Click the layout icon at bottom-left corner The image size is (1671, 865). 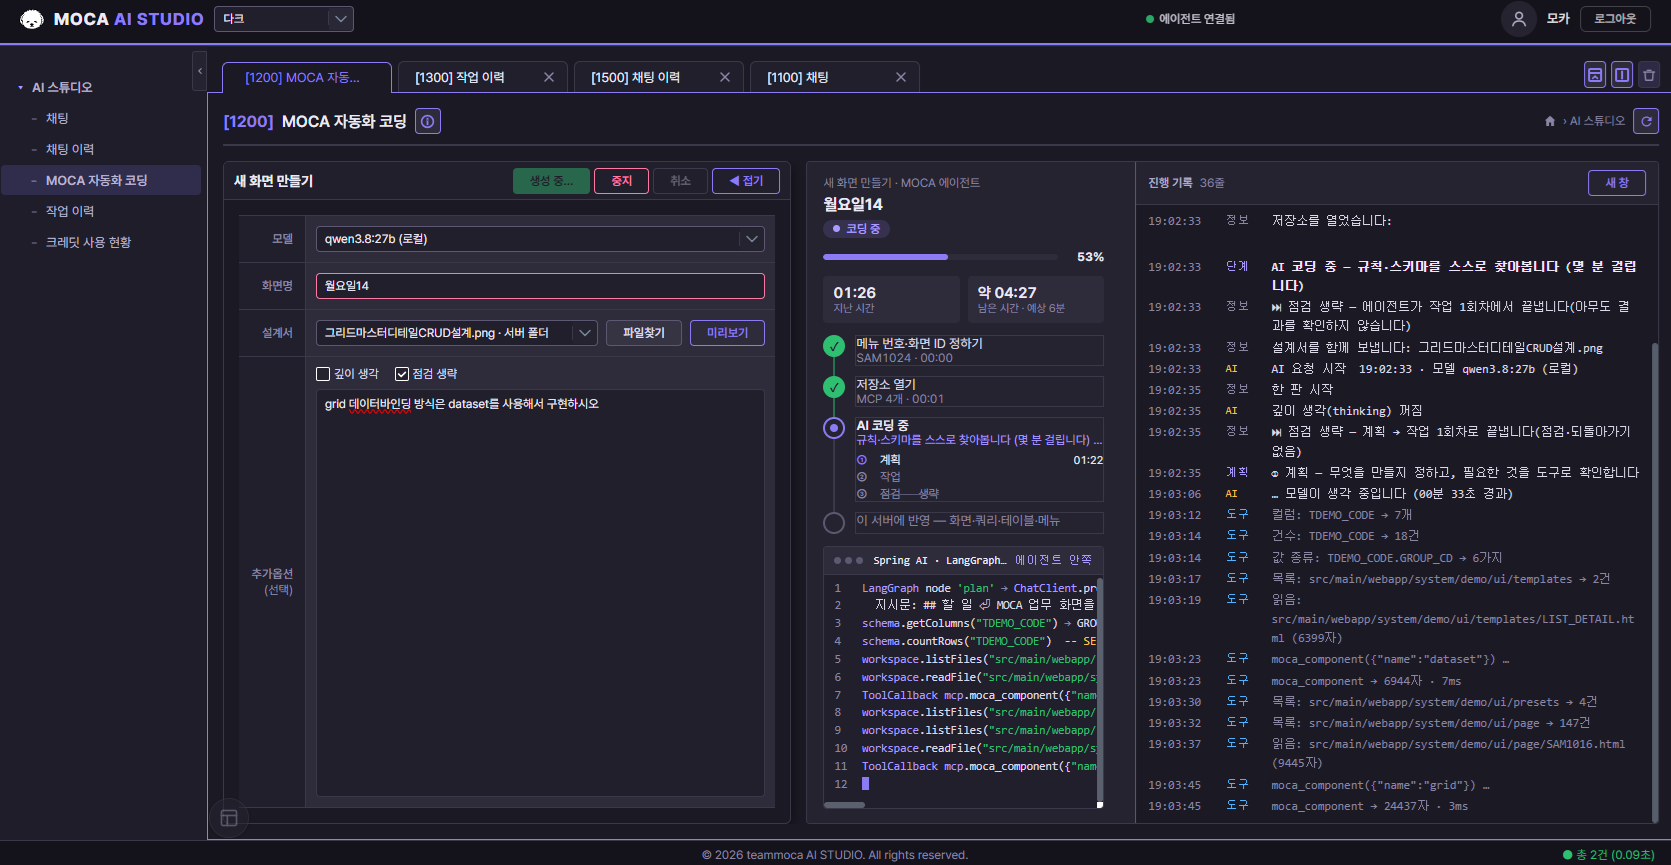(x=229, y=818)
